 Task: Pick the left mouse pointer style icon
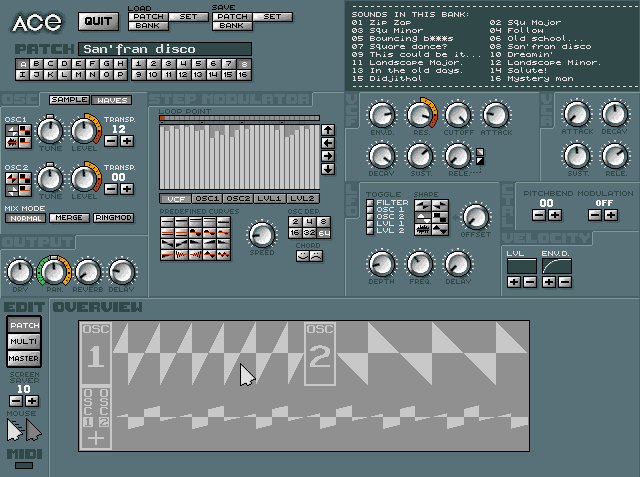point(14,430)
